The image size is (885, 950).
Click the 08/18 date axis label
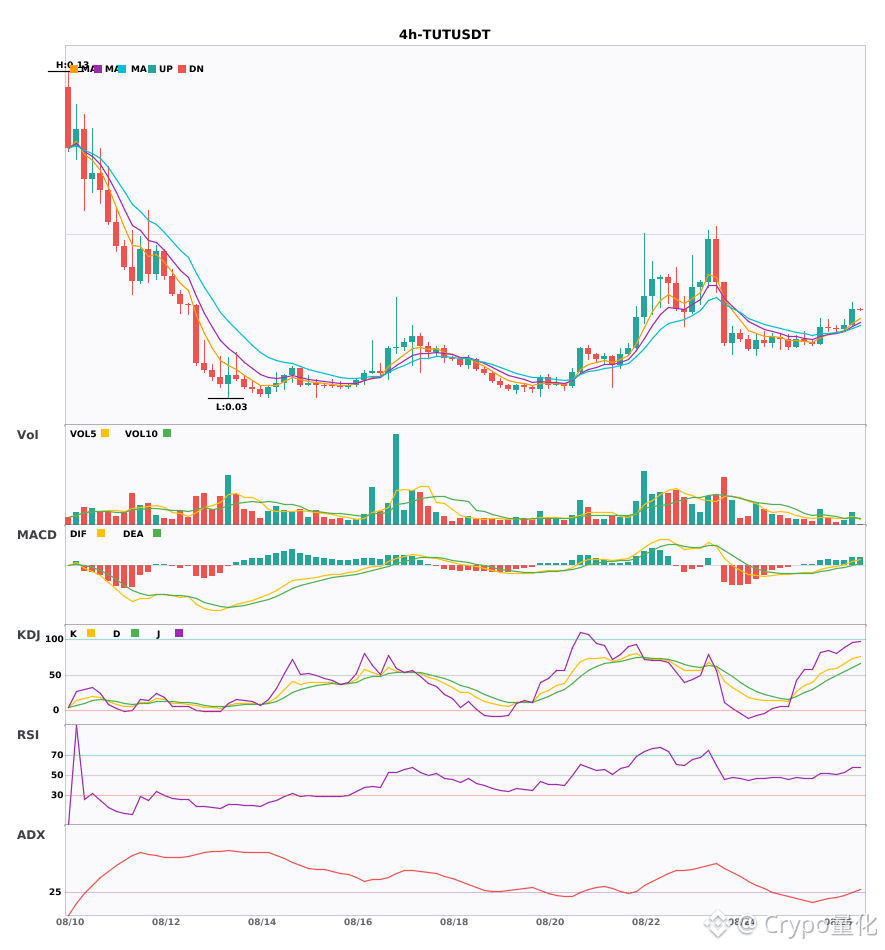tap(454, 922)
